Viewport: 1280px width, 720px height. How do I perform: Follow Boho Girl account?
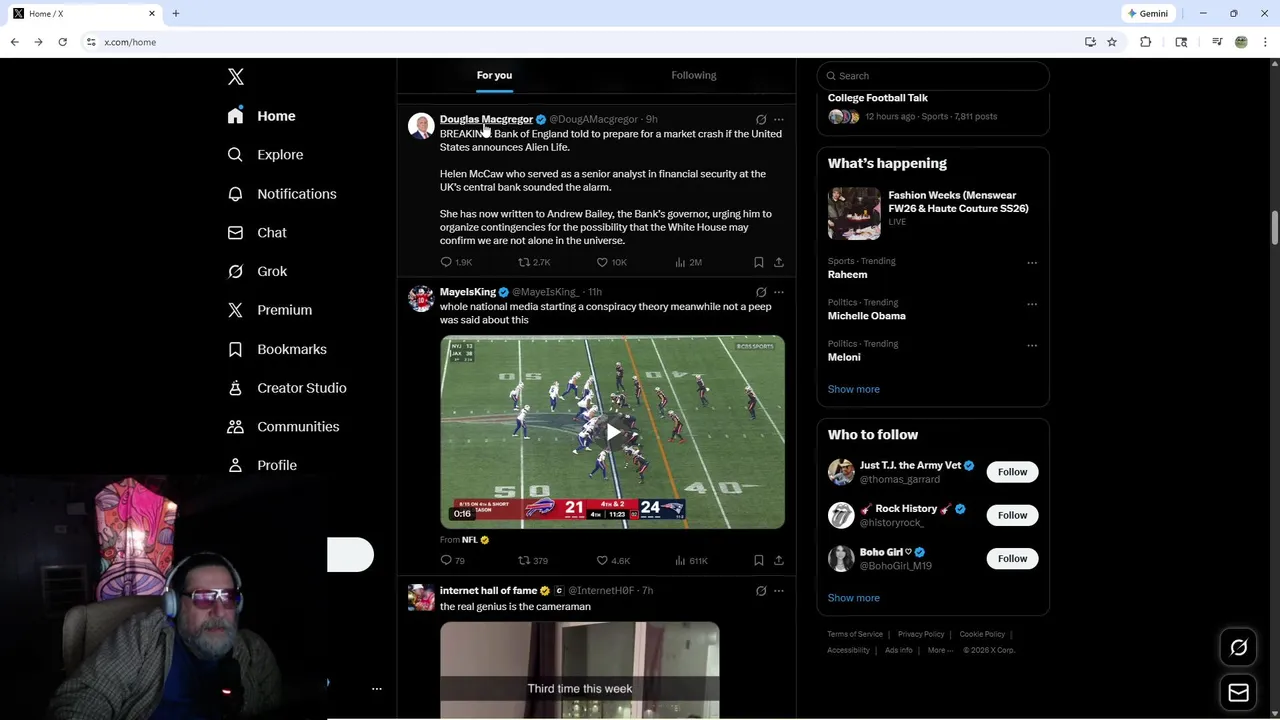click(x=1012, y=558)
